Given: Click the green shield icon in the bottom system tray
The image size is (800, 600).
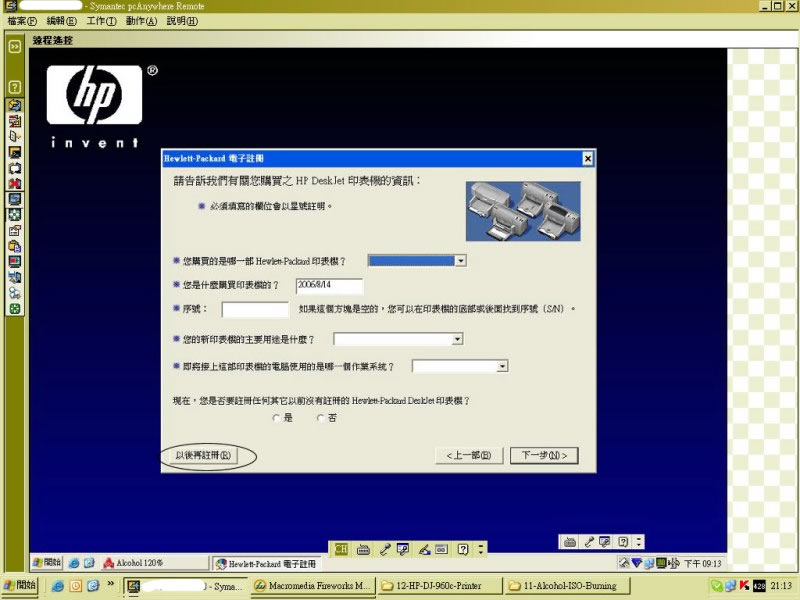Looking at the screenshot, I should coord(717,586).
